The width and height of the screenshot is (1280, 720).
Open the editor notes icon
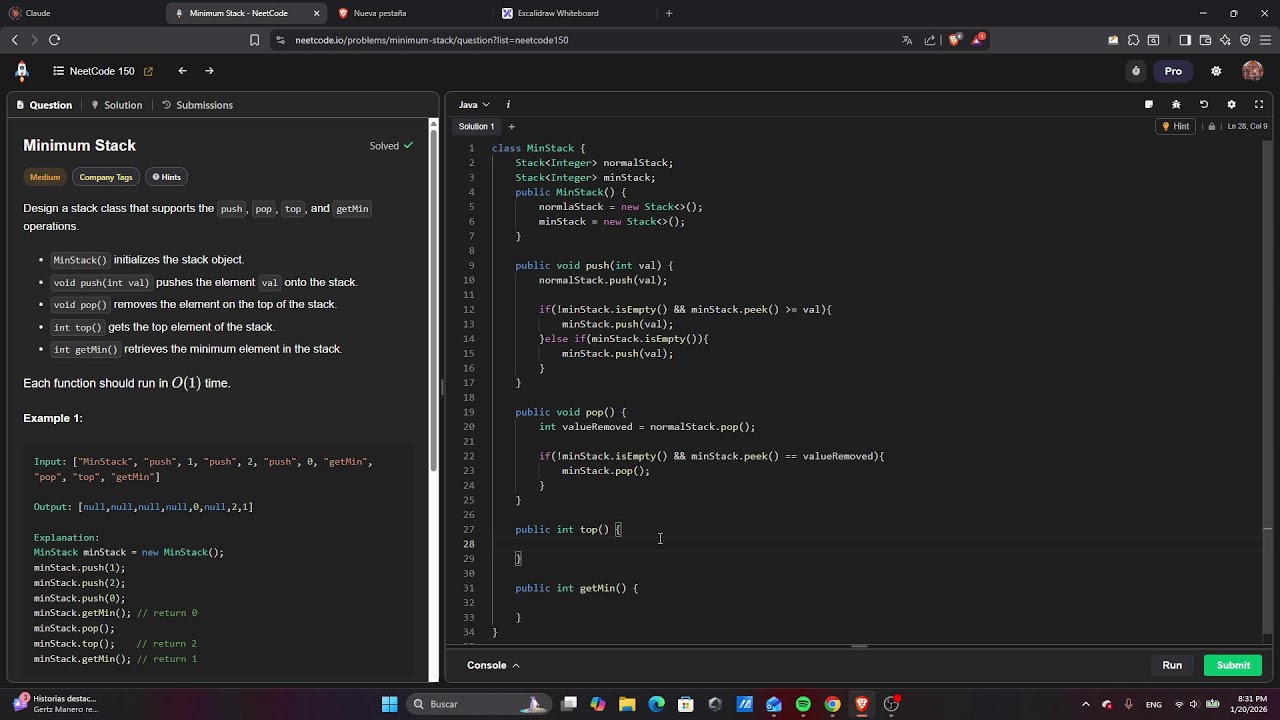pos(1149,104)
